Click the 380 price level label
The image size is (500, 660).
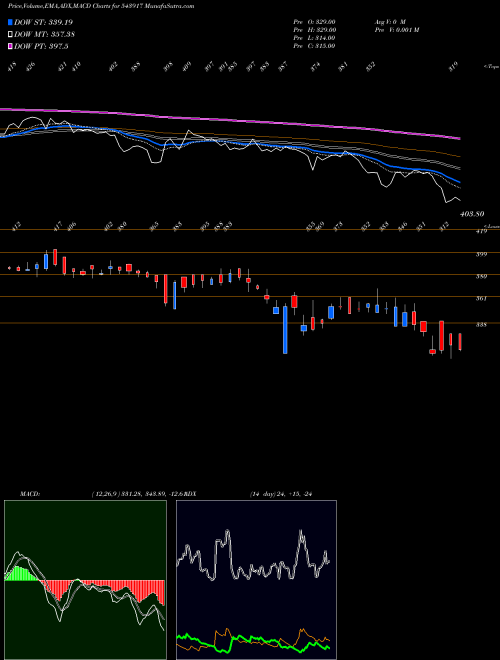tap(481, 277)
